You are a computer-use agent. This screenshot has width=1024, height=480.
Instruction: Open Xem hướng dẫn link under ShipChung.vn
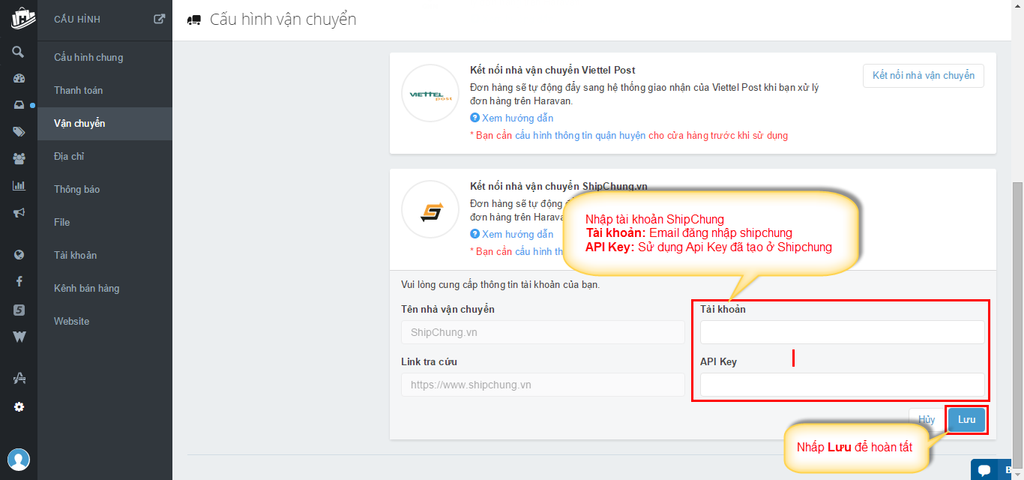pyautogui.click(x=512, y=234)
